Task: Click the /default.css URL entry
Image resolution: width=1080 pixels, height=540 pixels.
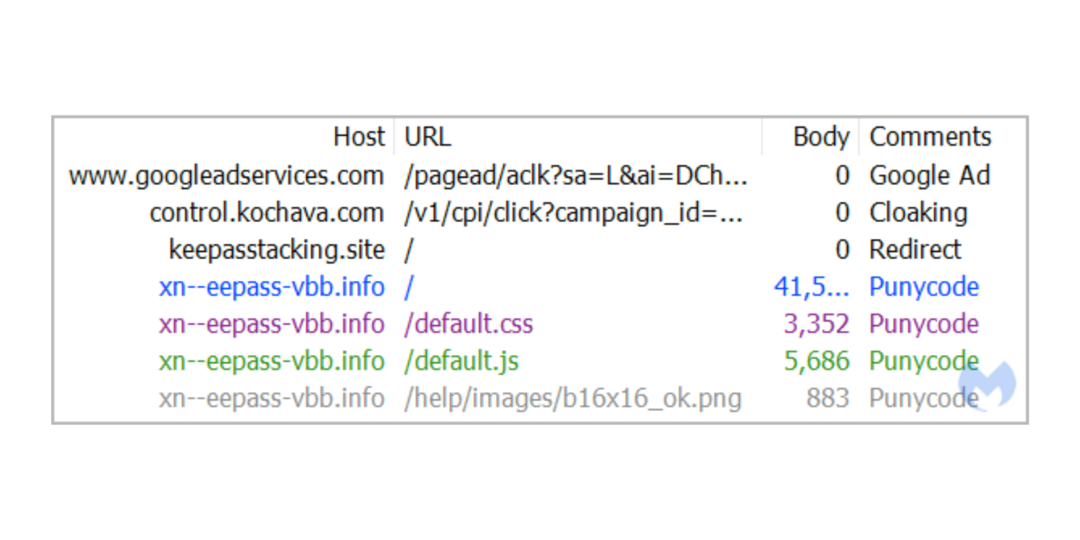Action: (468, 324)
